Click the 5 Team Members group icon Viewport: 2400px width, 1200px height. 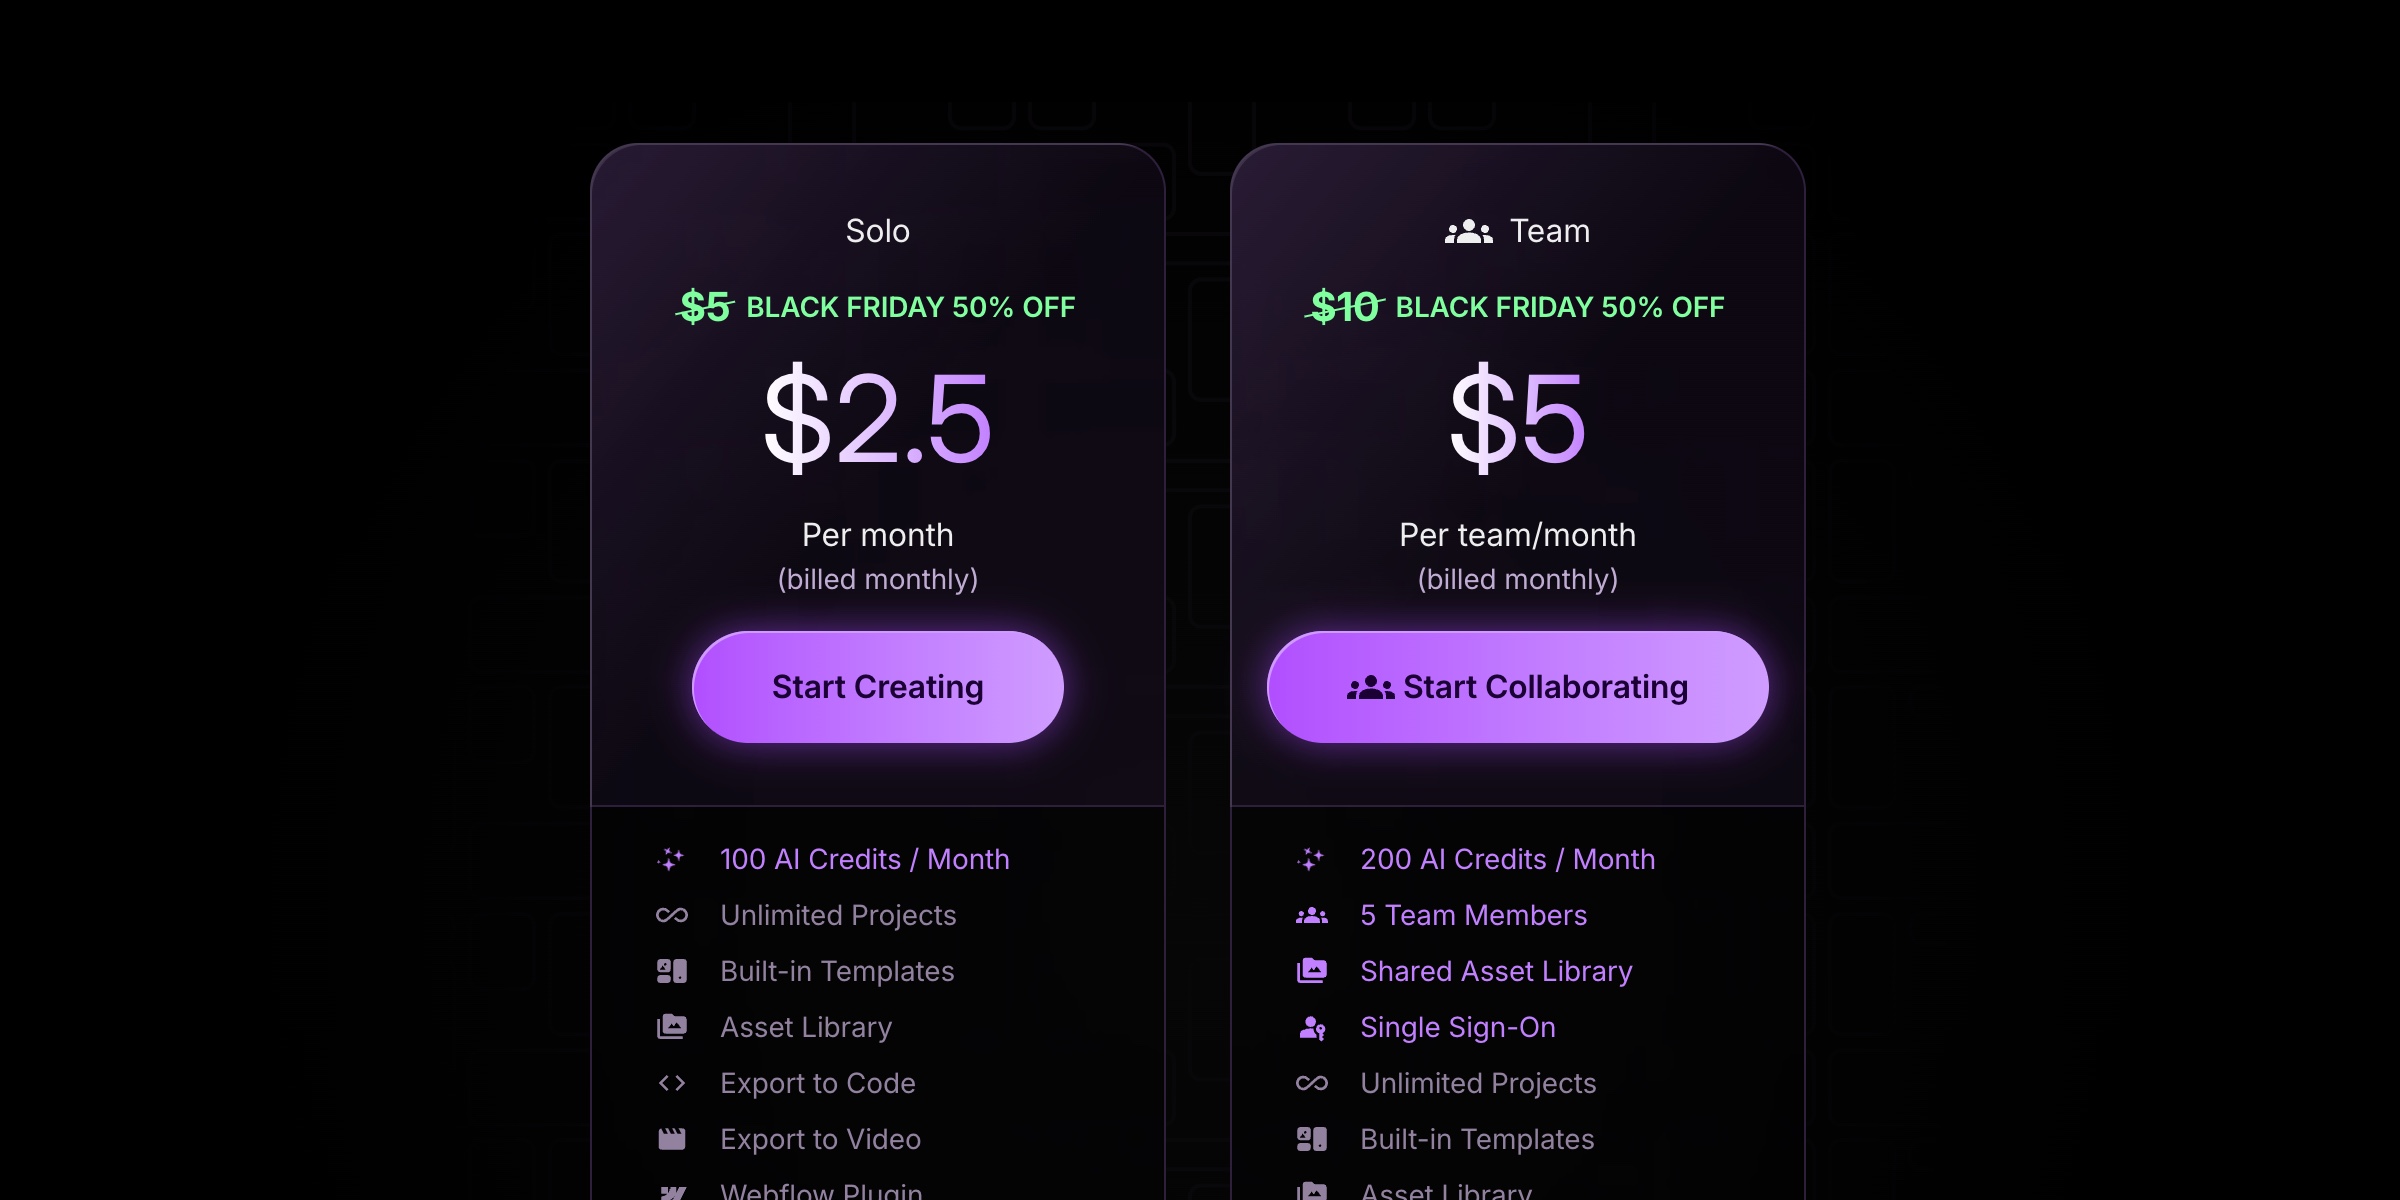tap(1311, 915)
